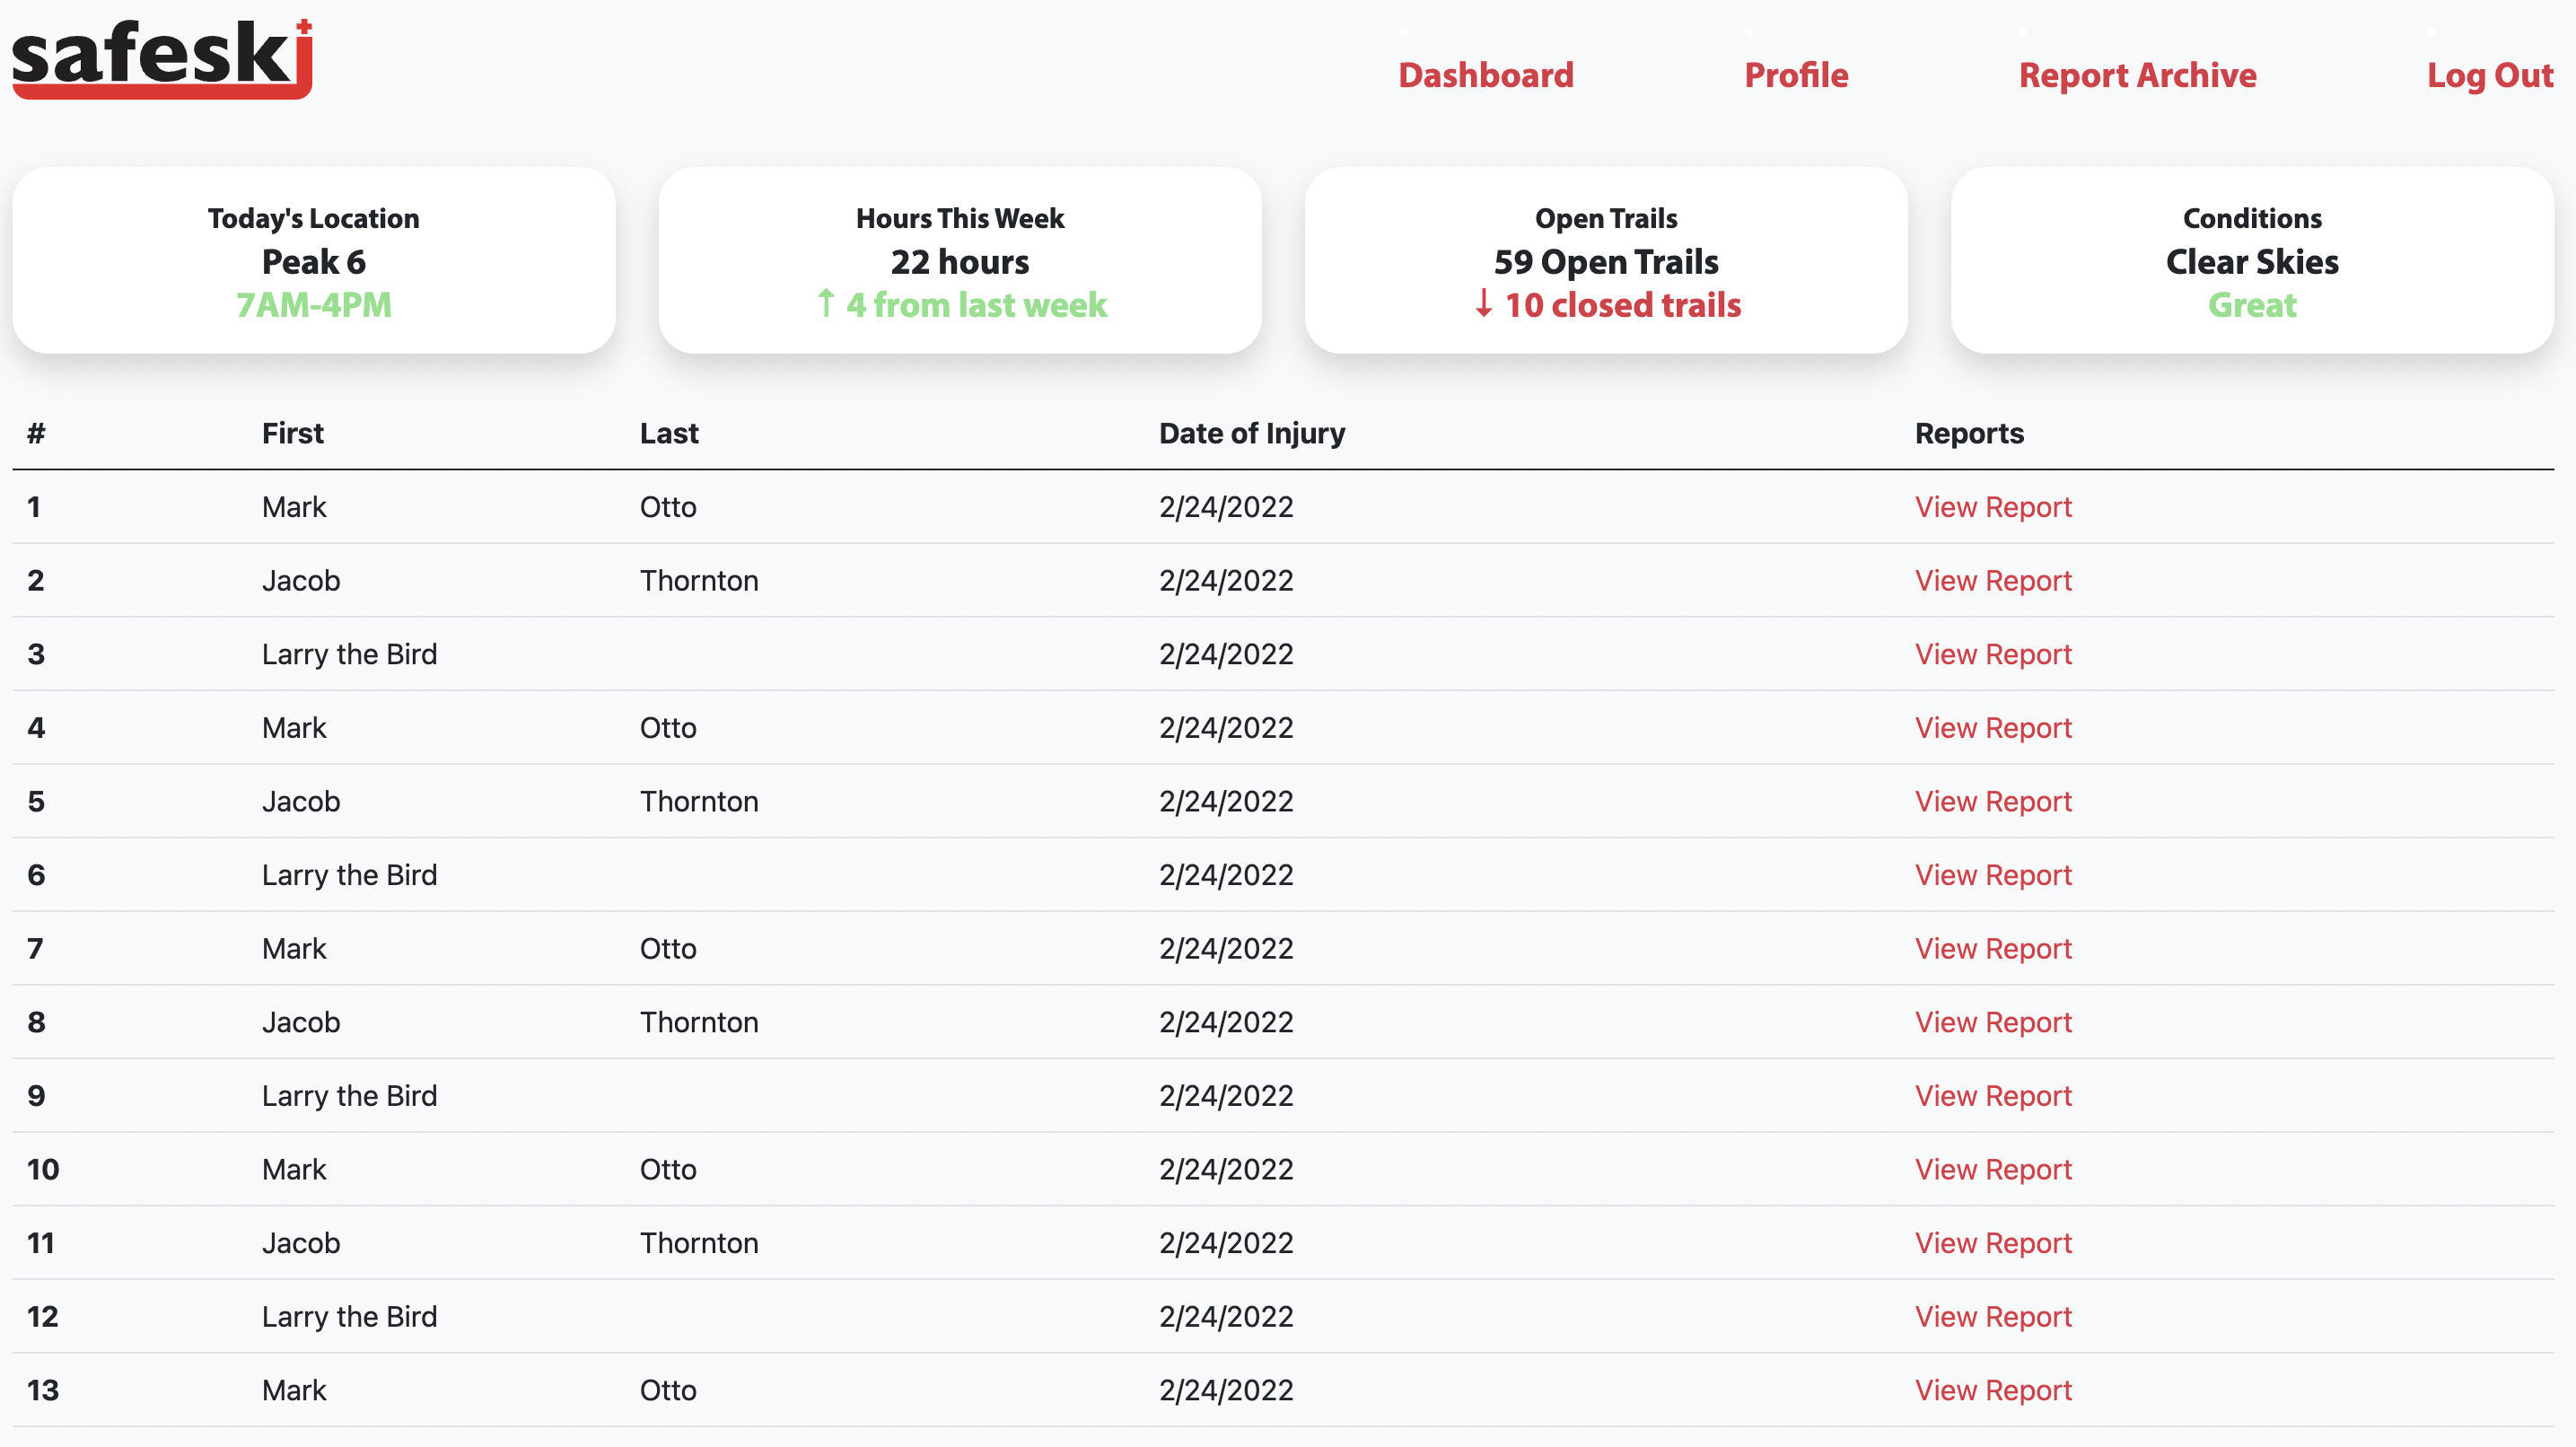
Task: Click the safeski logo
Action: (162, 58)
